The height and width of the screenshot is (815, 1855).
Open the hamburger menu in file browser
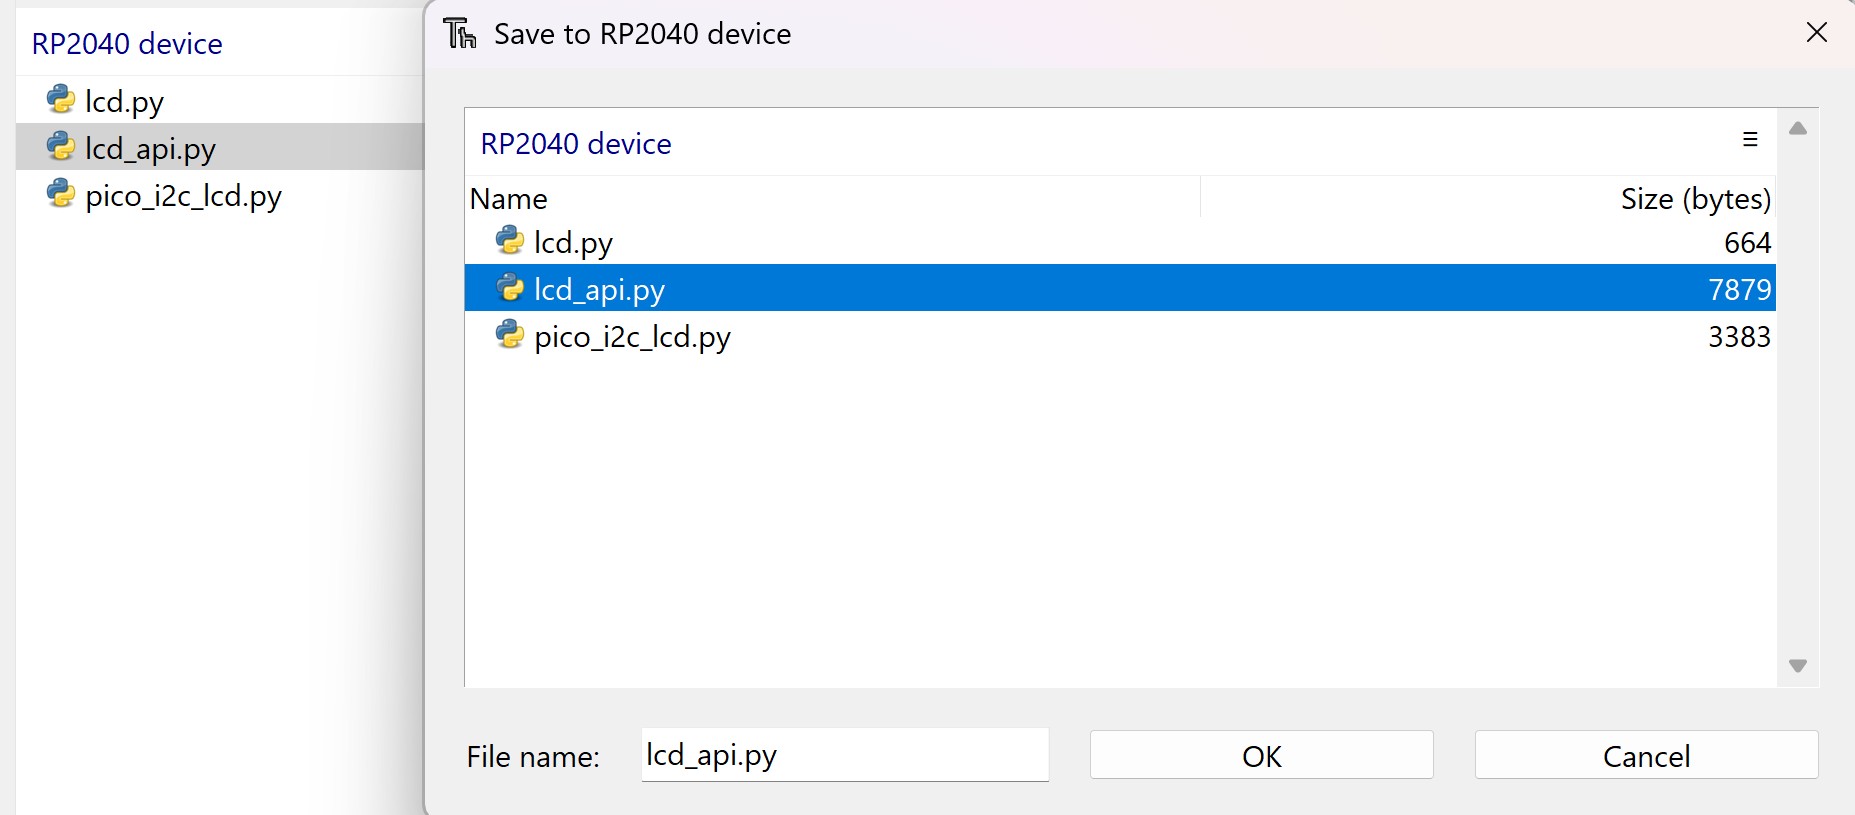click(1750, 140)
